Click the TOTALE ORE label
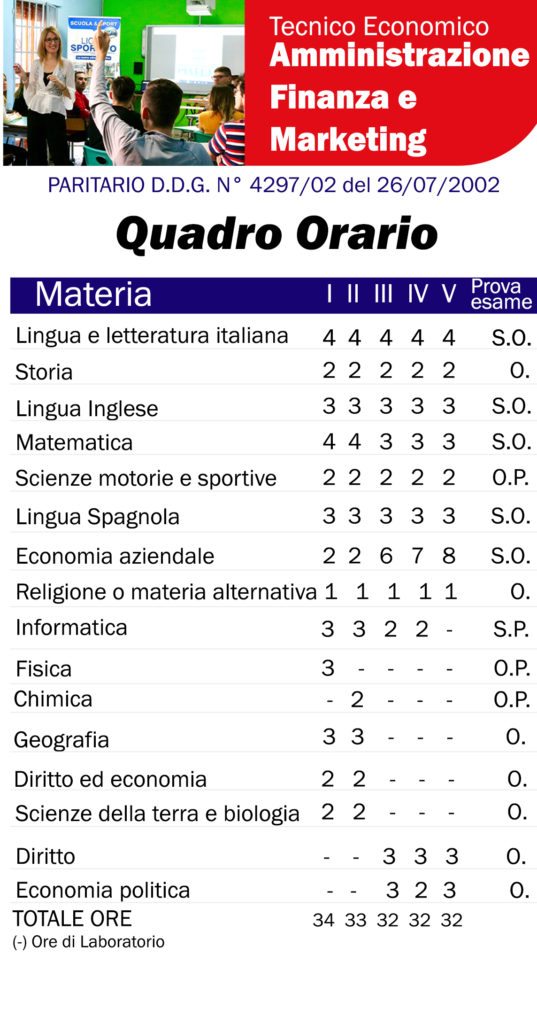 tap(72, 919)
